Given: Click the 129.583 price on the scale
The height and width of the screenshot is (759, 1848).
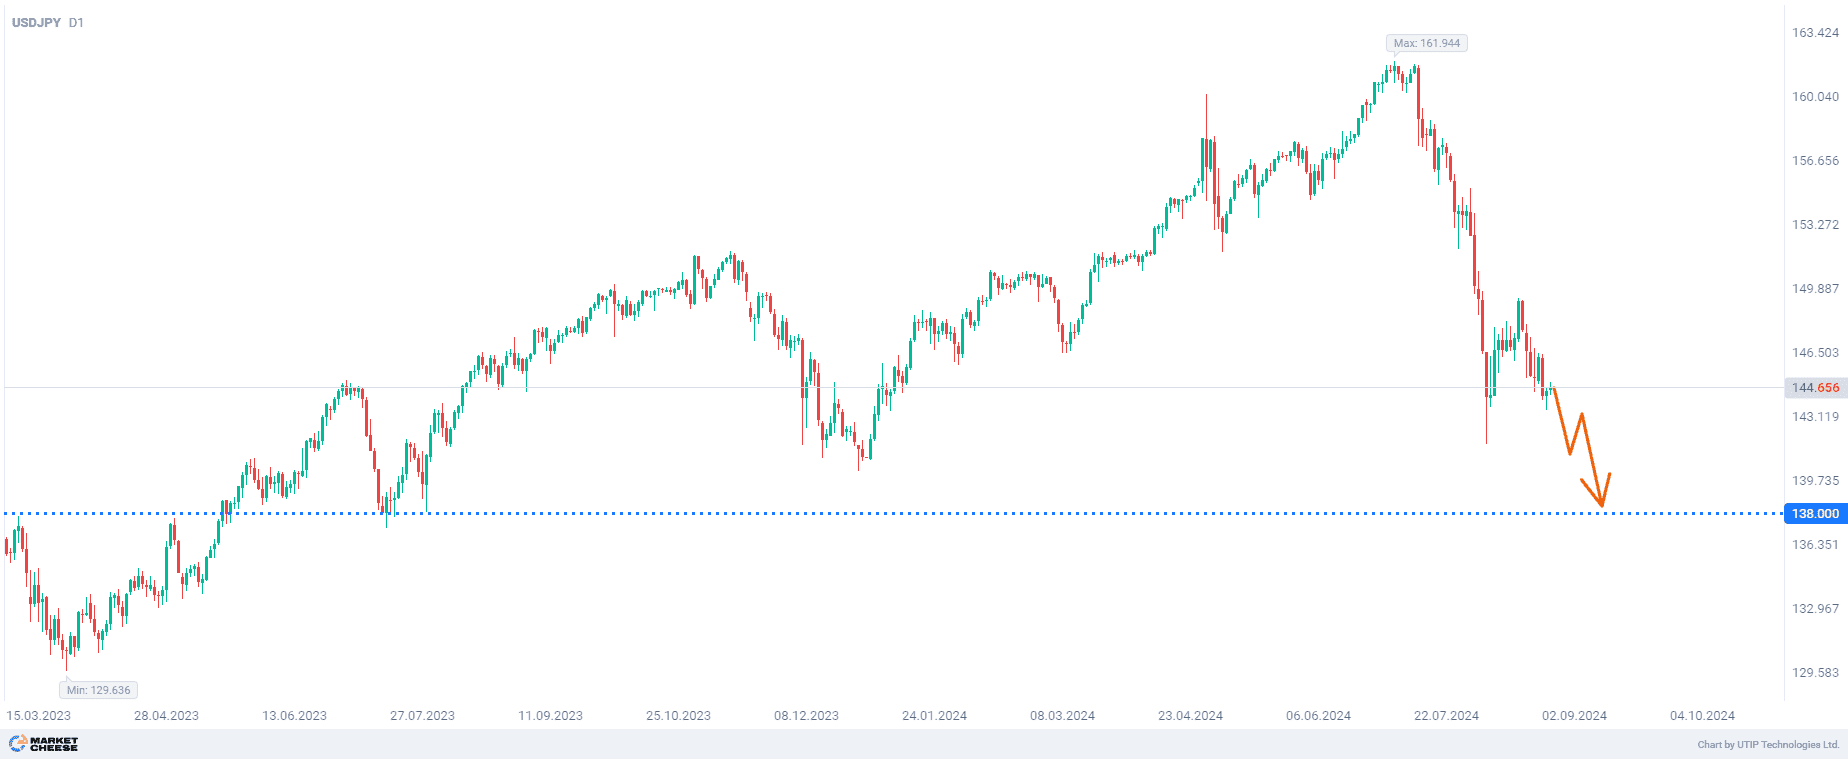Looking at the screenshot, I should pos(1815,672).
